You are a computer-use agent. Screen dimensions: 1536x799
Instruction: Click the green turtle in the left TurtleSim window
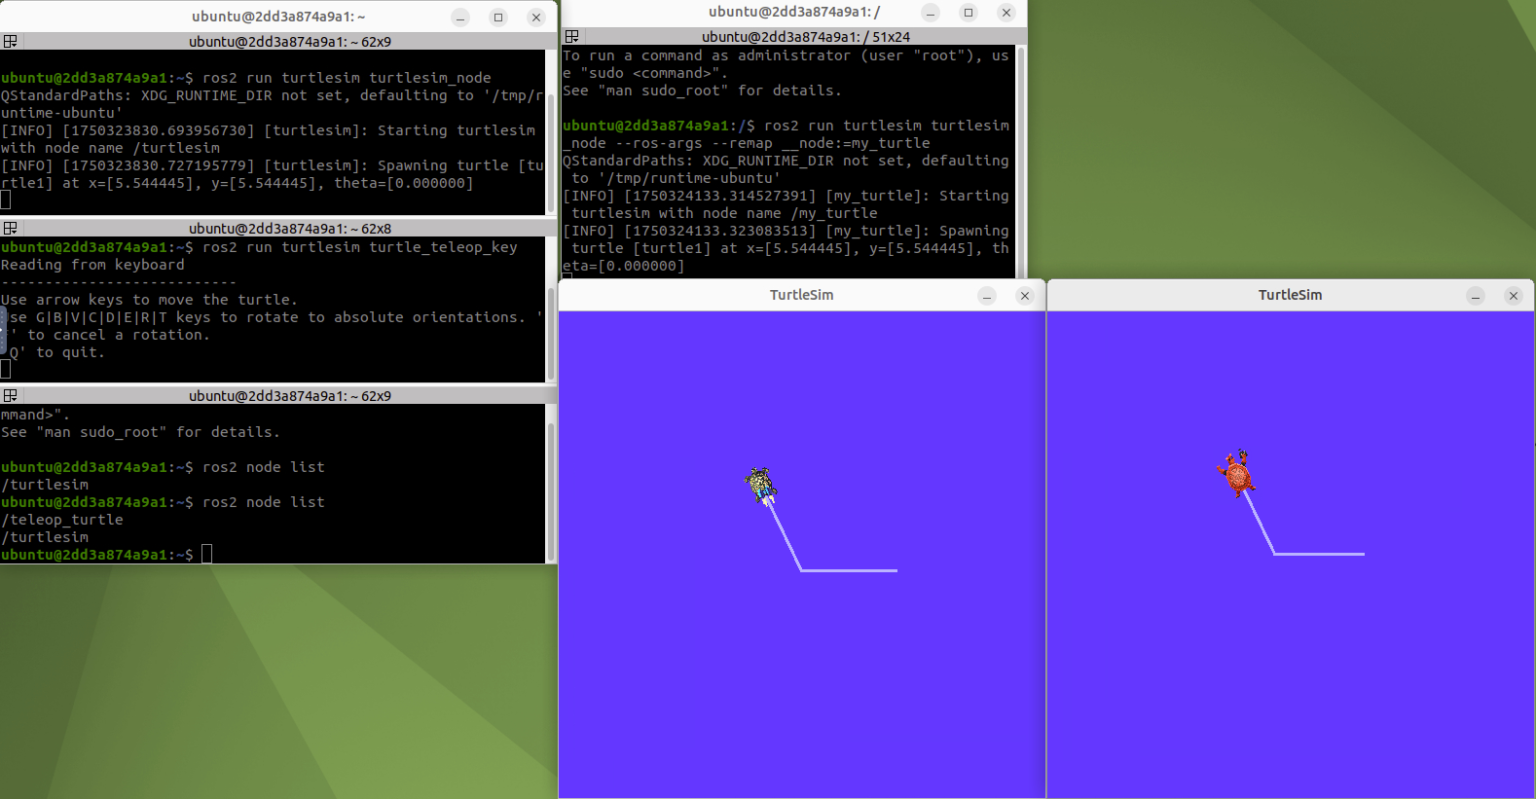pyautogui.click(x=761, y=485)
